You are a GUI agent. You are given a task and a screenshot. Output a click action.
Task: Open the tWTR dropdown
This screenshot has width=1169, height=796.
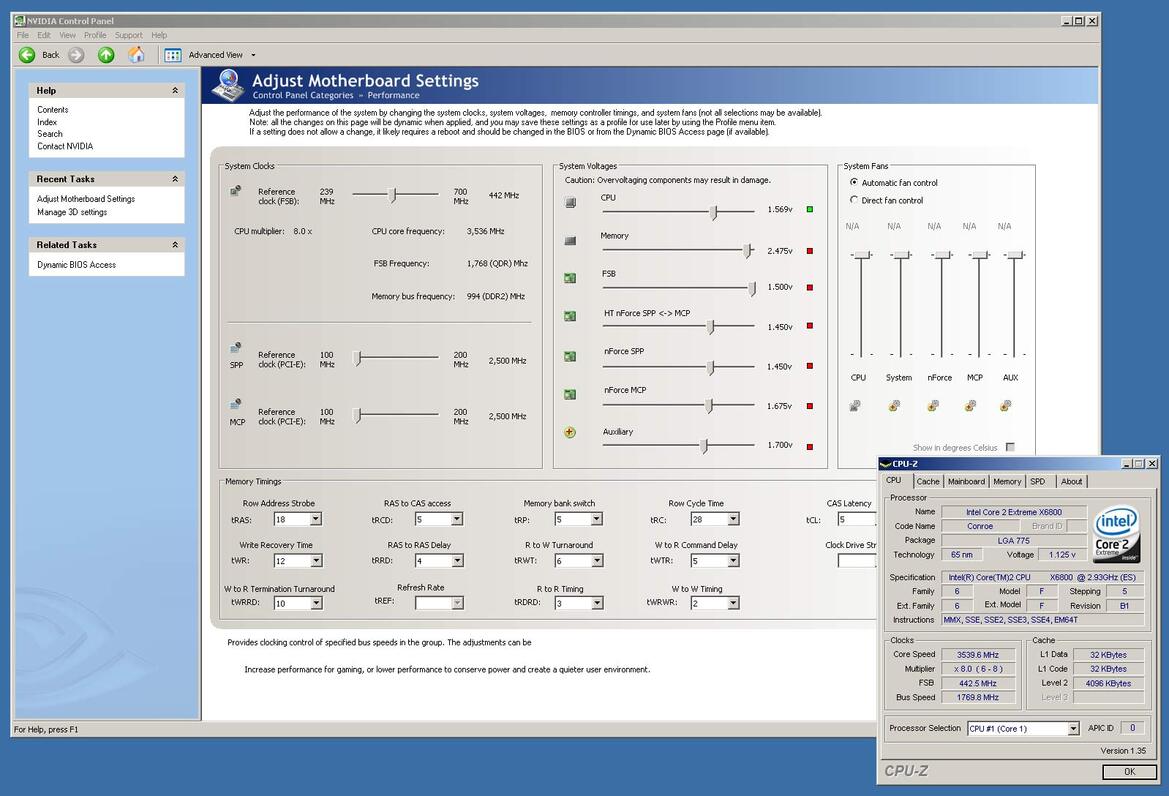(734, 560)
